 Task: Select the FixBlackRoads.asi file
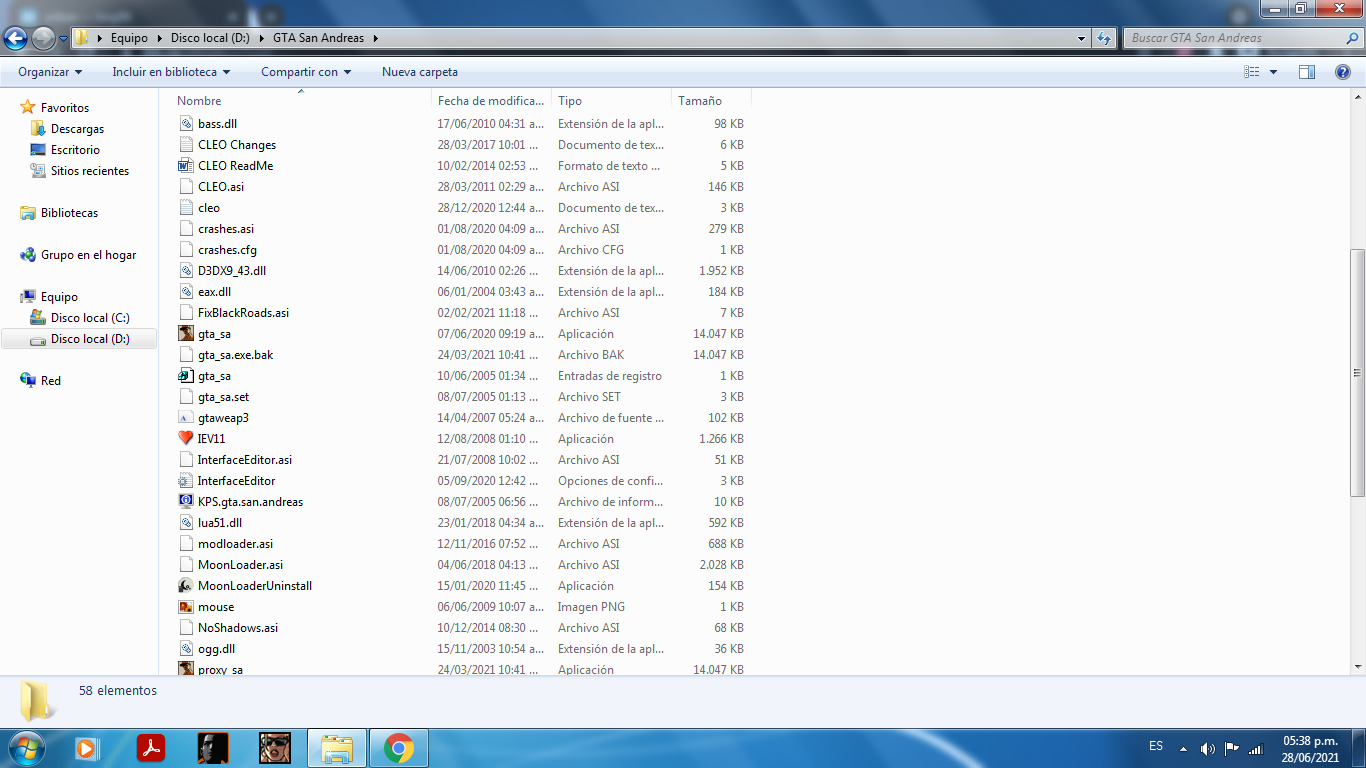coord(243,313)
